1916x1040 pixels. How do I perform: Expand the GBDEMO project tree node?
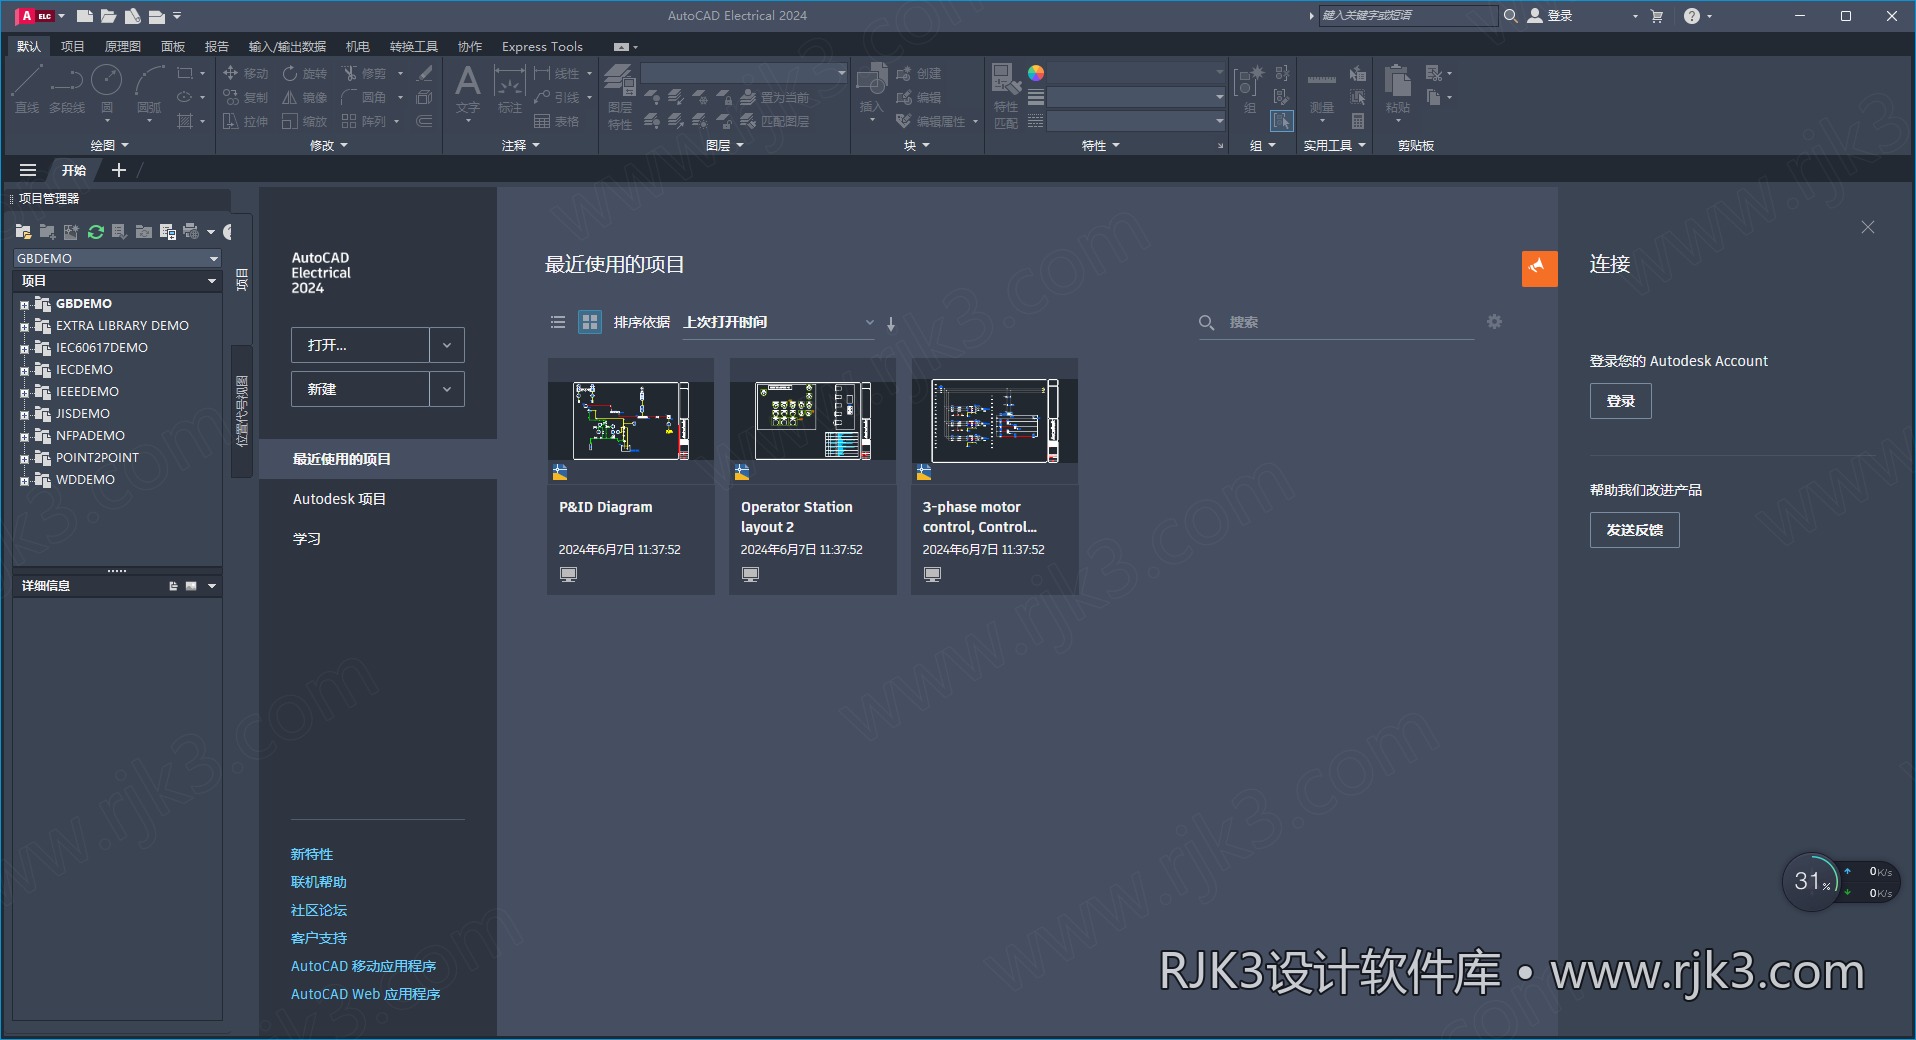click(24, 304)
